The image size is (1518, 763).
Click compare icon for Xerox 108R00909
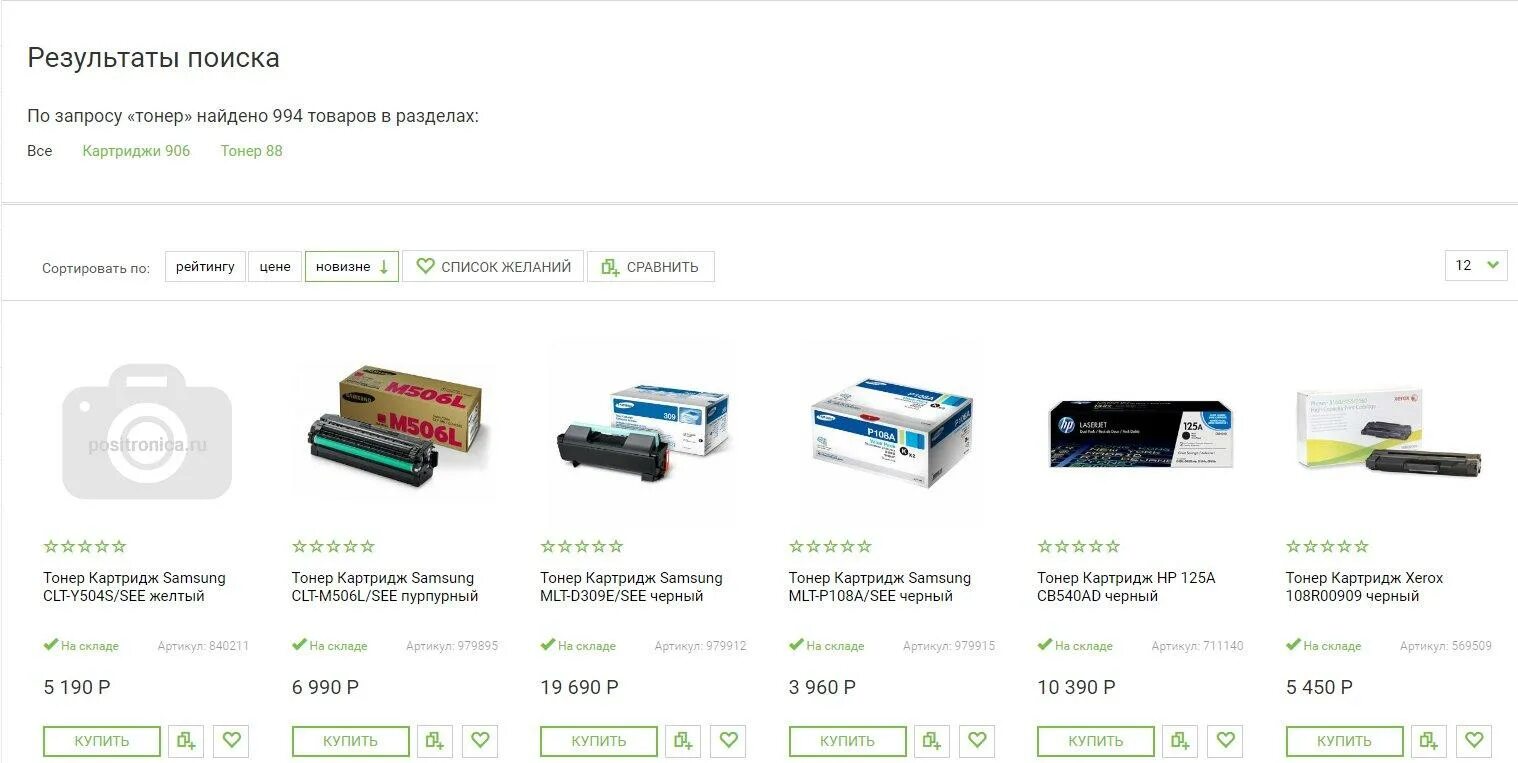point(1429,741)
